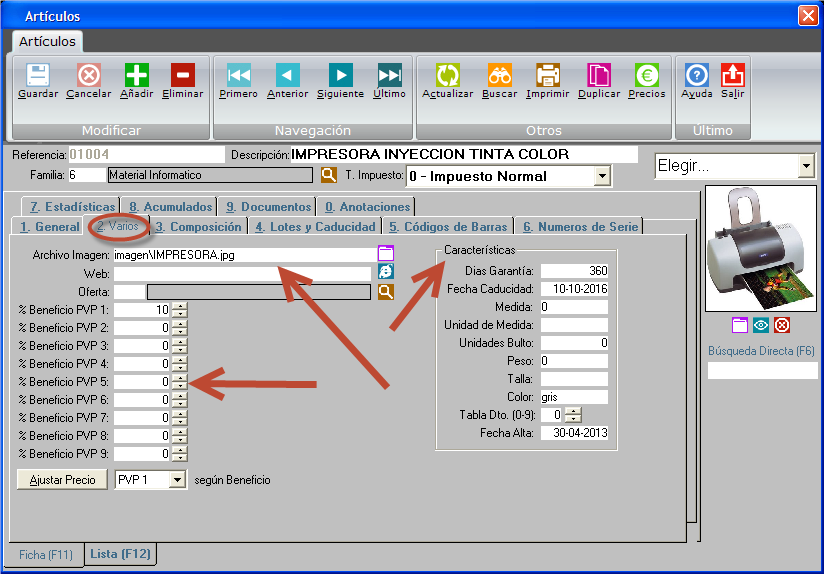Go to Siguiente record
This screenshot has height=574, width=824.
coord(341,76)
